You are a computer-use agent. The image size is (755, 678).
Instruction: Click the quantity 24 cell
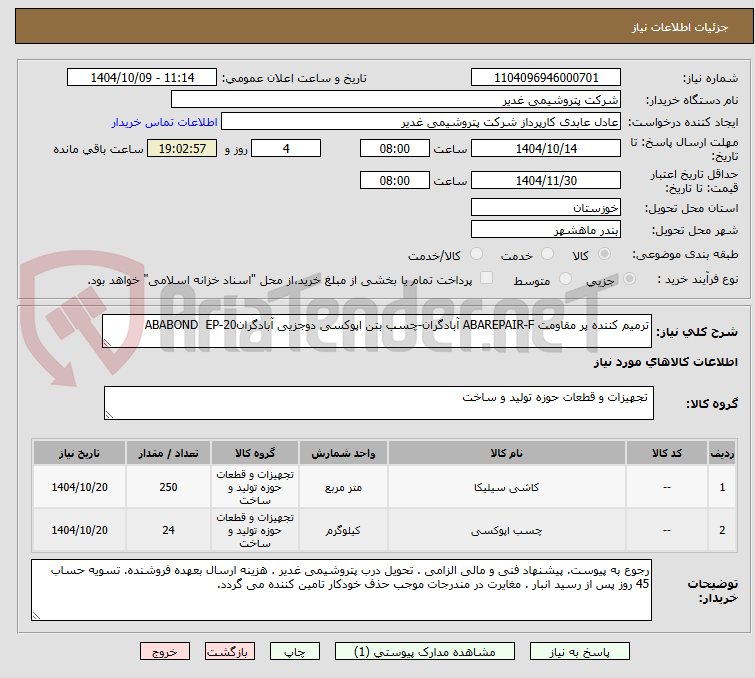[x=168, y=530]
